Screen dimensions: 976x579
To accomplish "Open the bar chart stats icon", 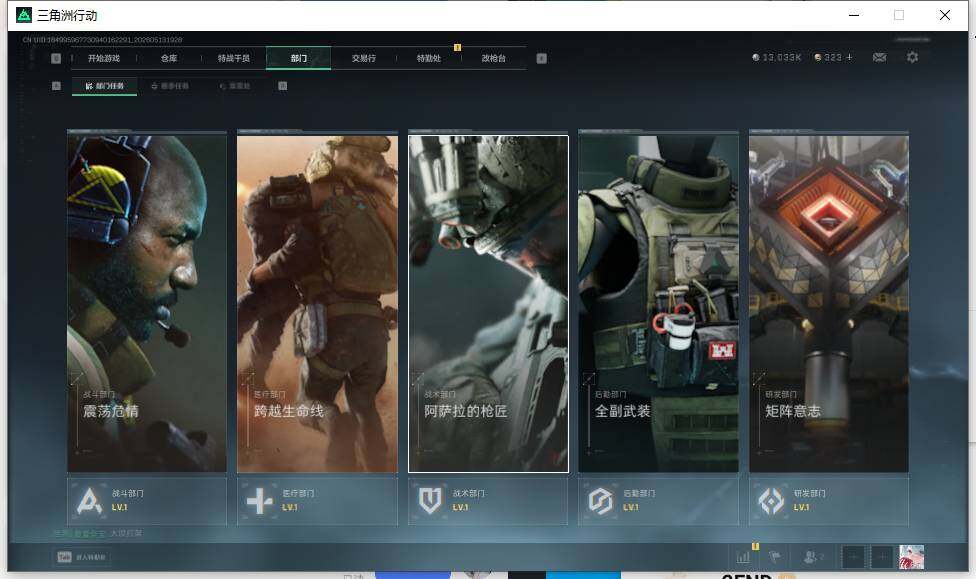I will [x=743, y=557].
